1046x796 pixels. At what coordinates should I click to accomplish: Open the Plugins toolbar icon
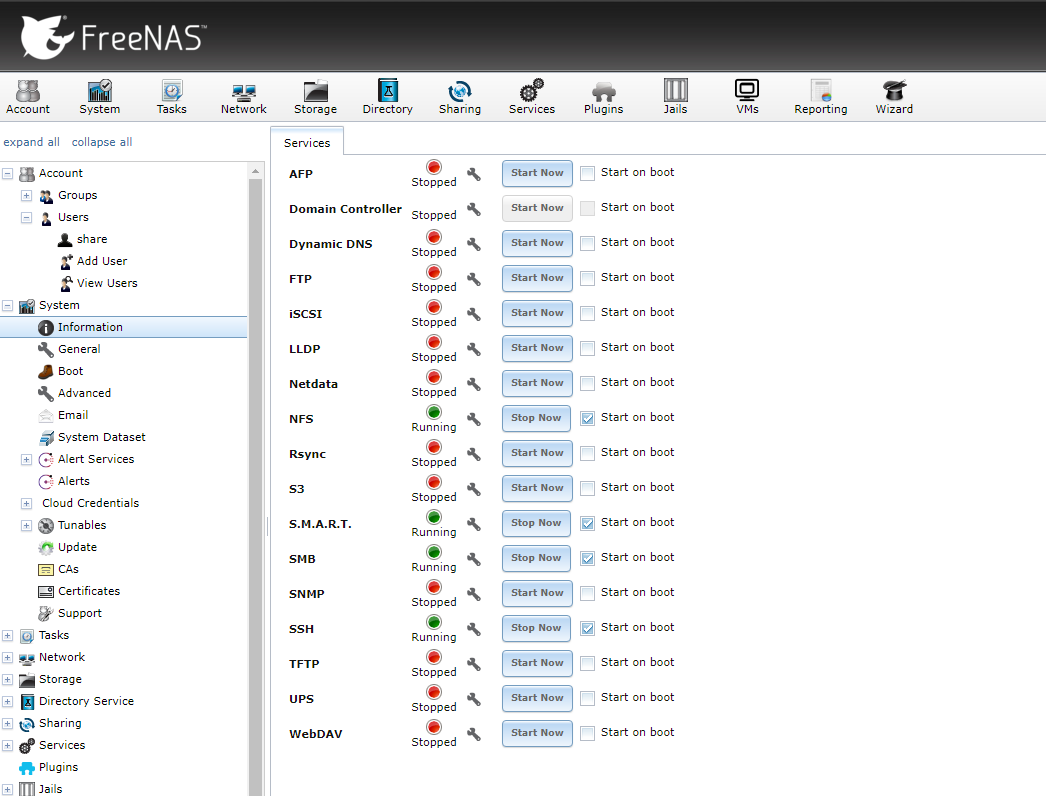(x=604, y=97)
